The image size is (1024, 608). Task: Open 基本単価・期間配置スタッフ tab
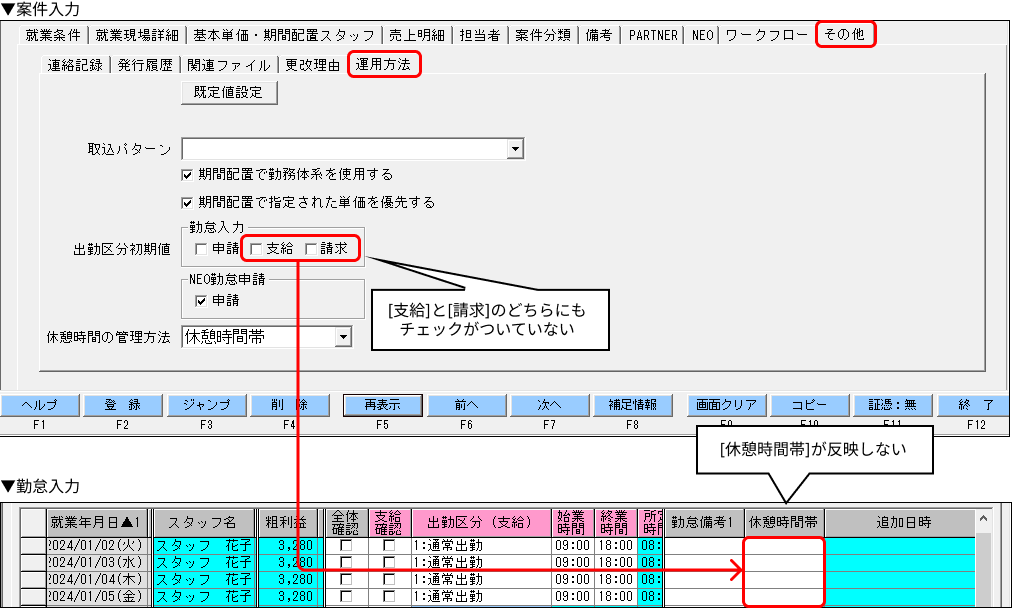coord(284,35)
